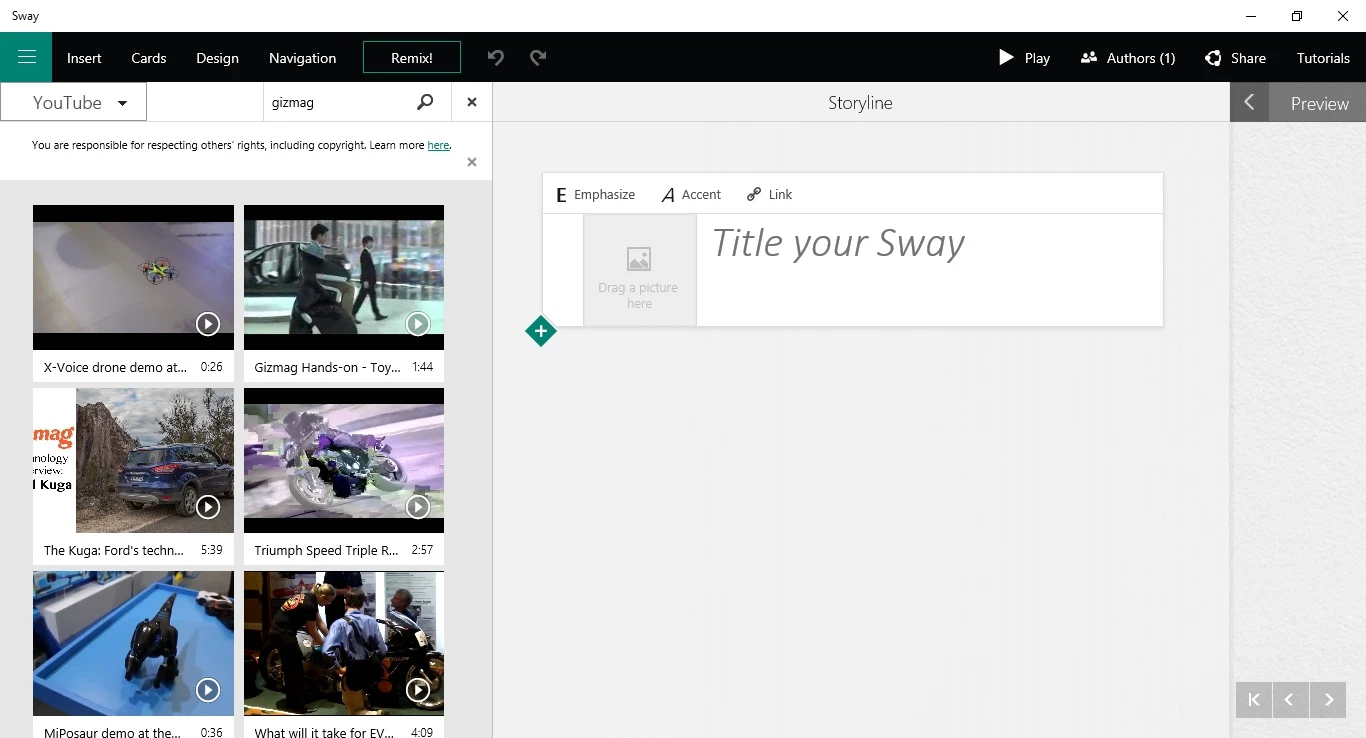Select Triumph Speed Triple video thumbnail
Image resolution: width=1366 pixels, height=738 pixels.
click(344, 460)
